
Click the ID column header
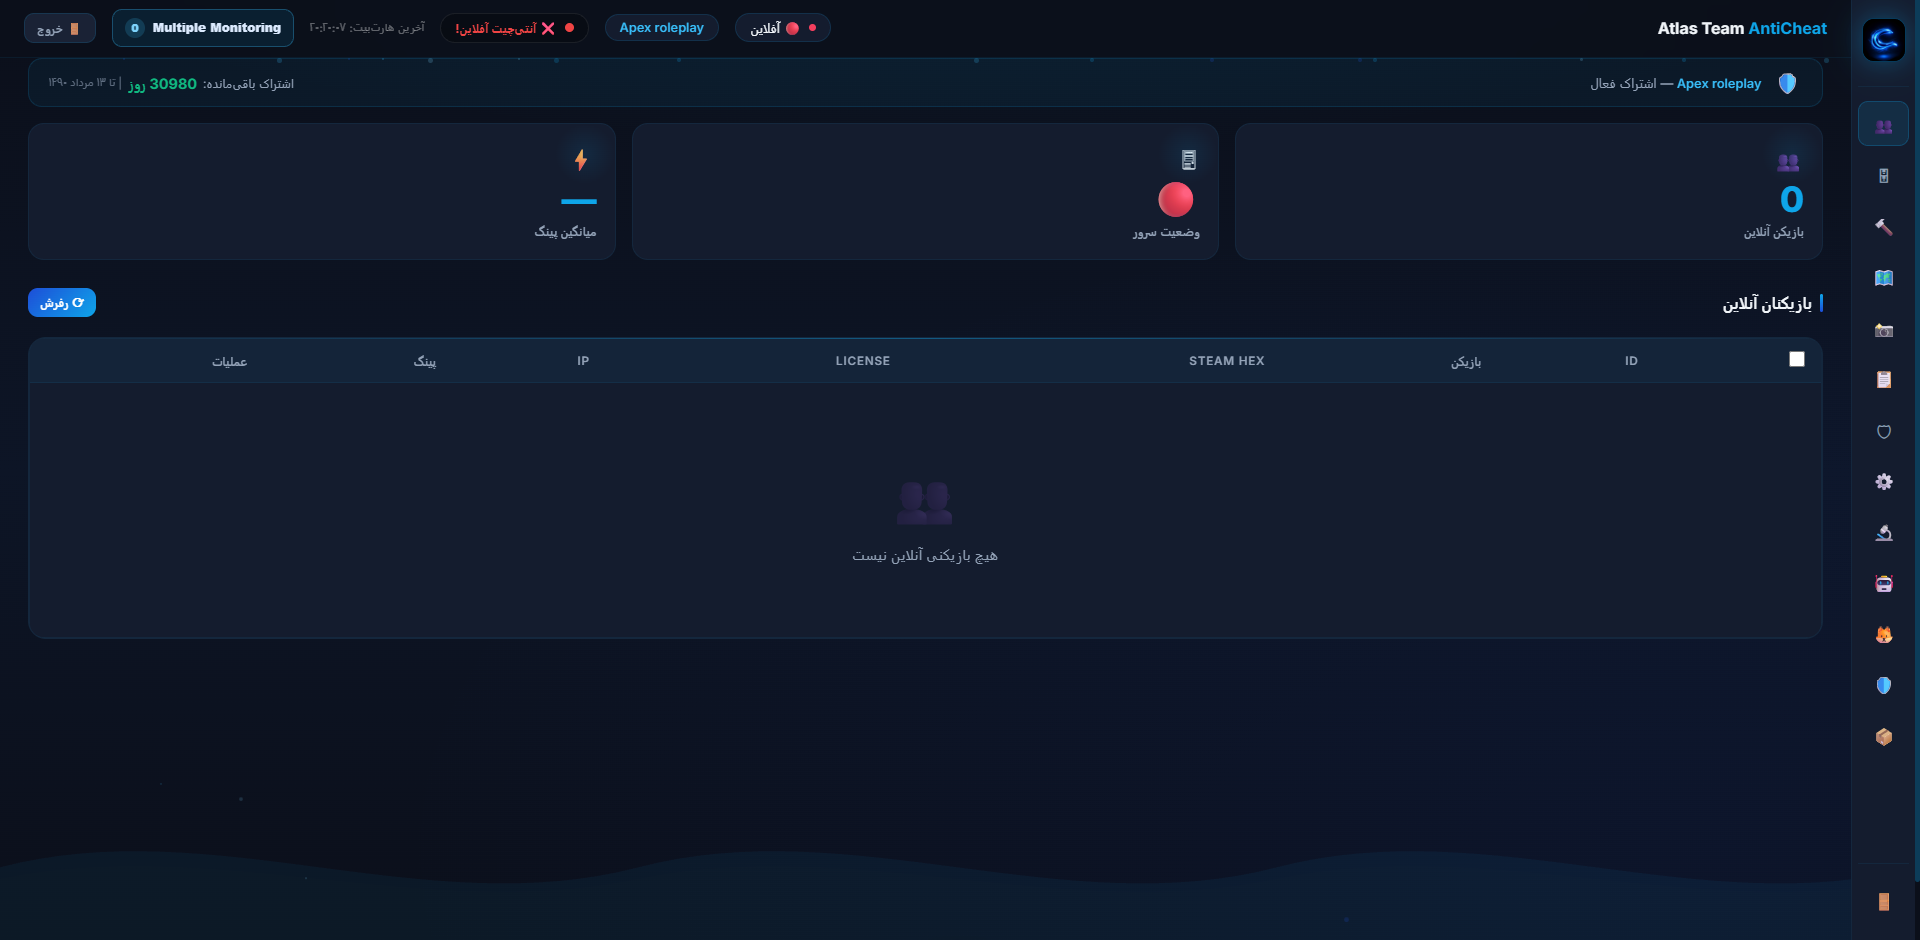pyautogui.click(x=1631, y=361)
